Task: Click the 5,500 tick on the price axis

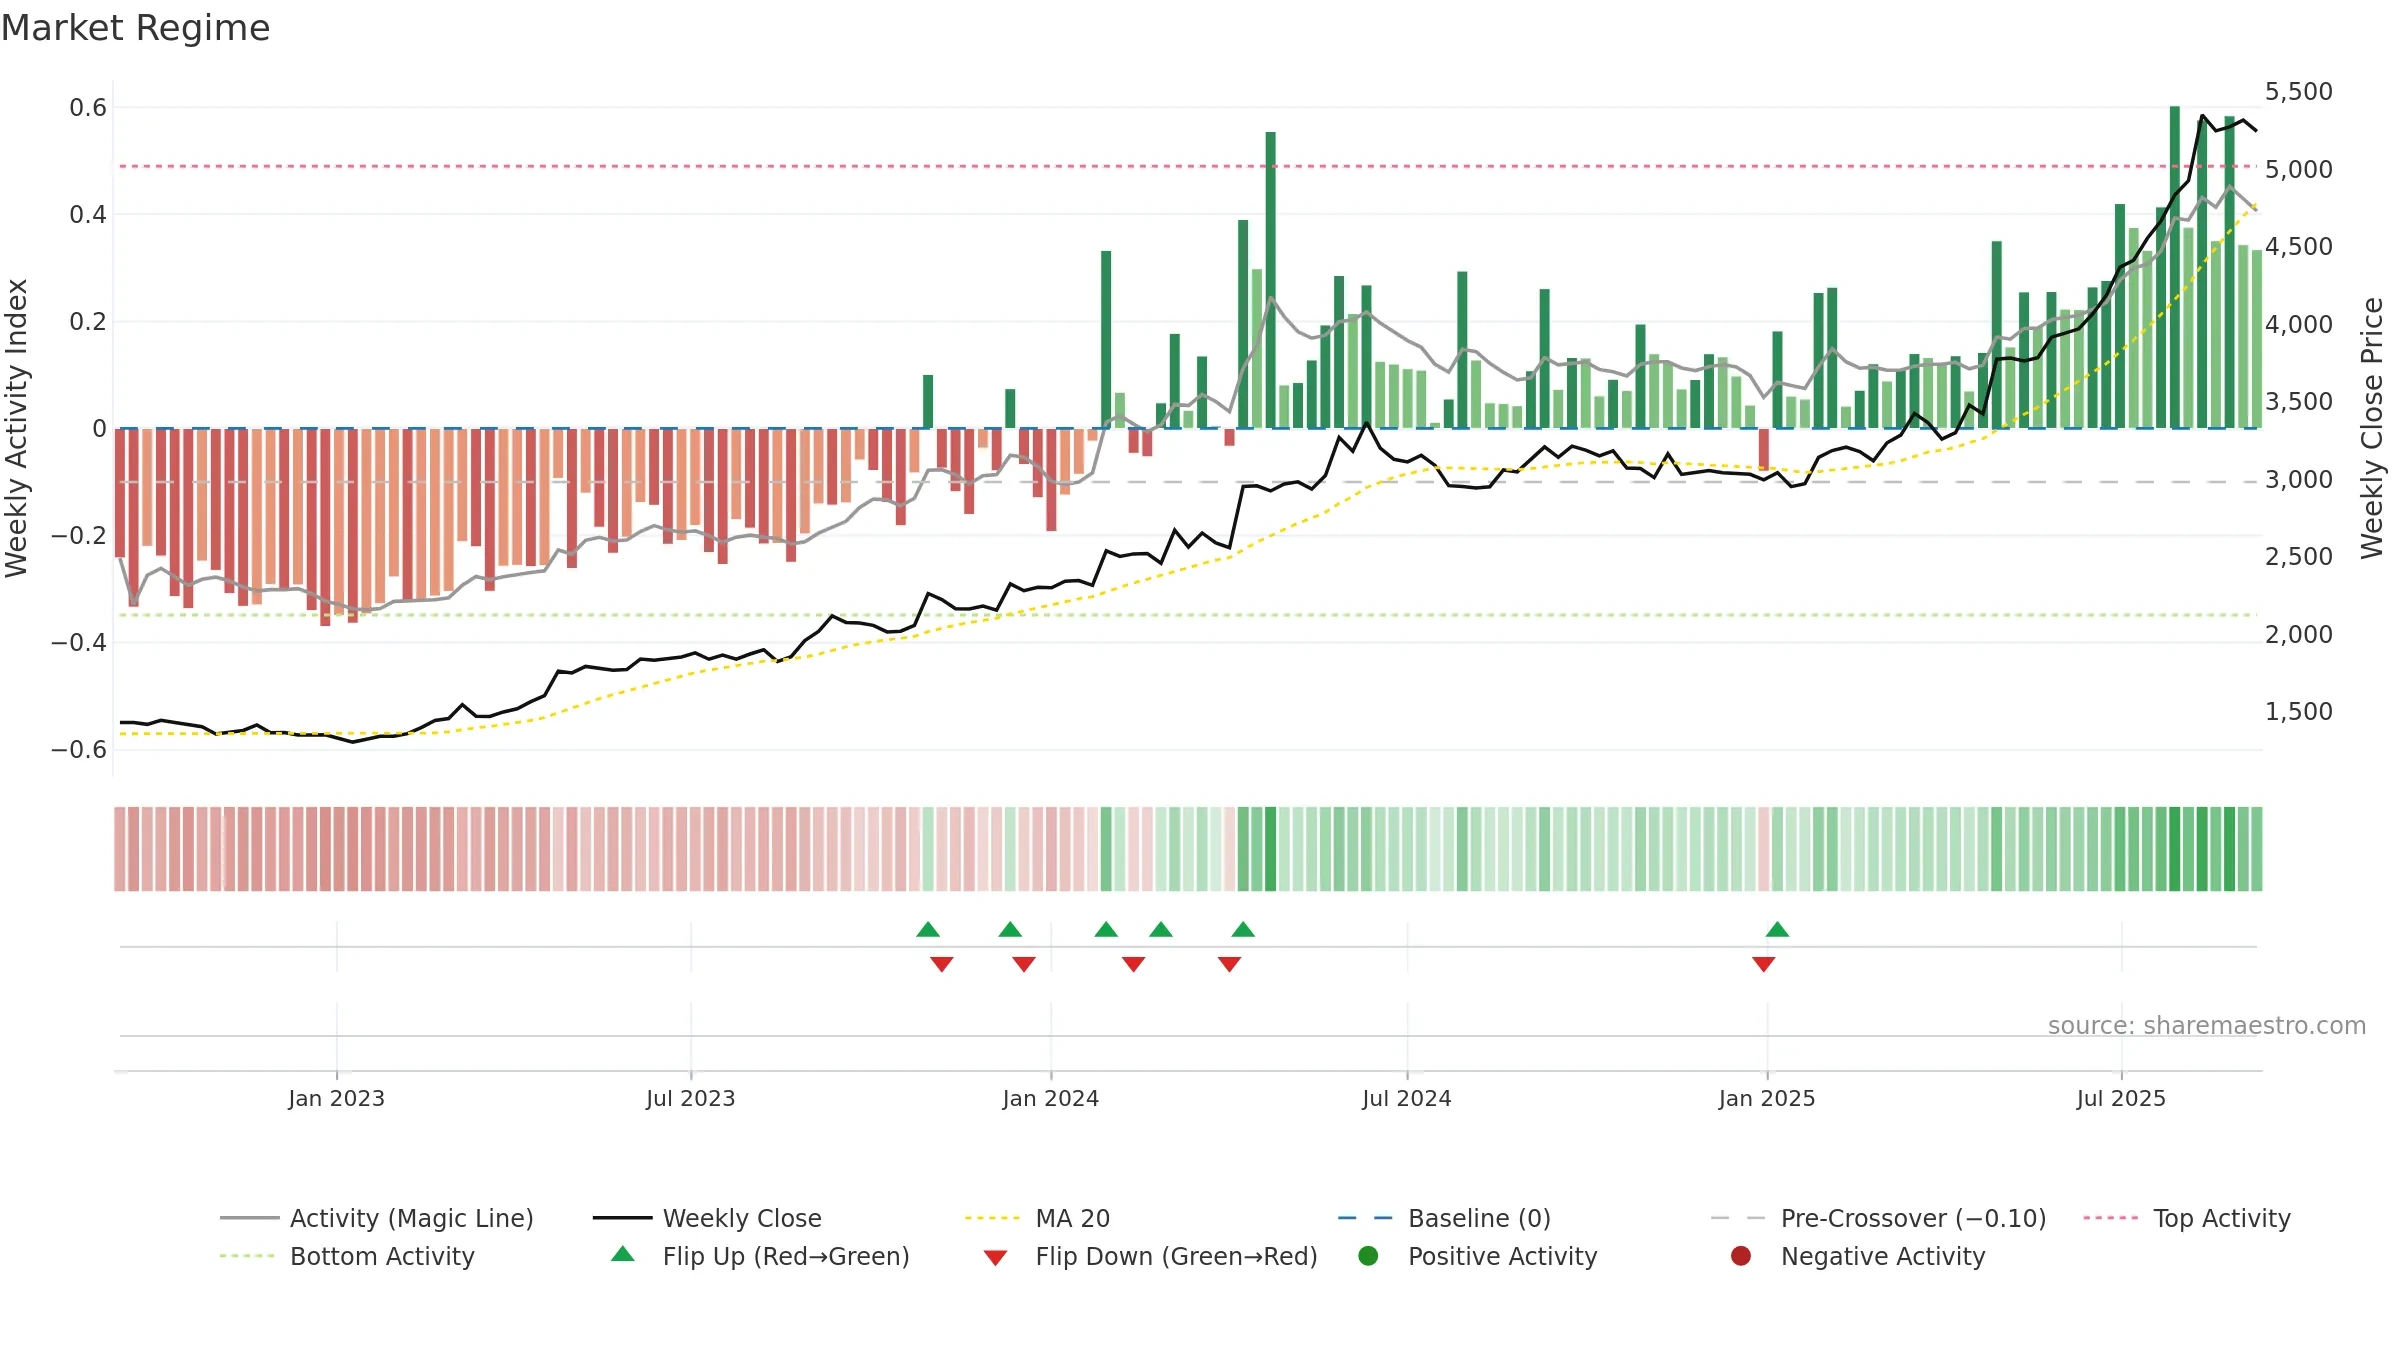Action: [2299, 91]
